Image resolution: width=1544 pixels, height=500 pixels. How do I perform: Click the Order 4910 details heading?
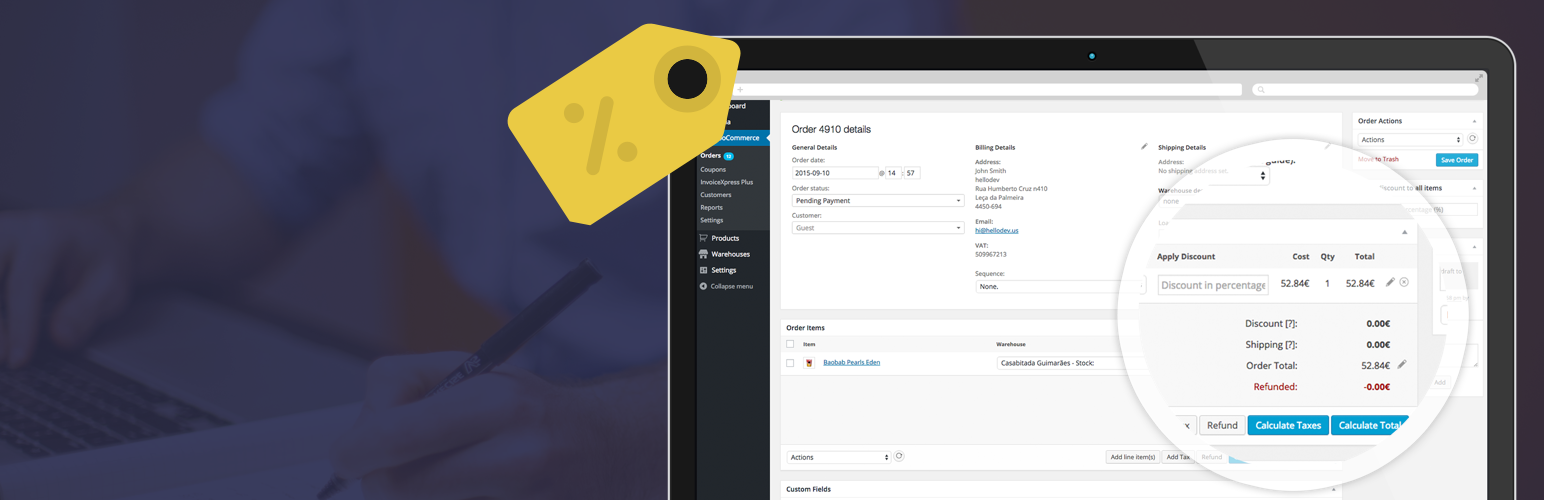pos(831,129)
